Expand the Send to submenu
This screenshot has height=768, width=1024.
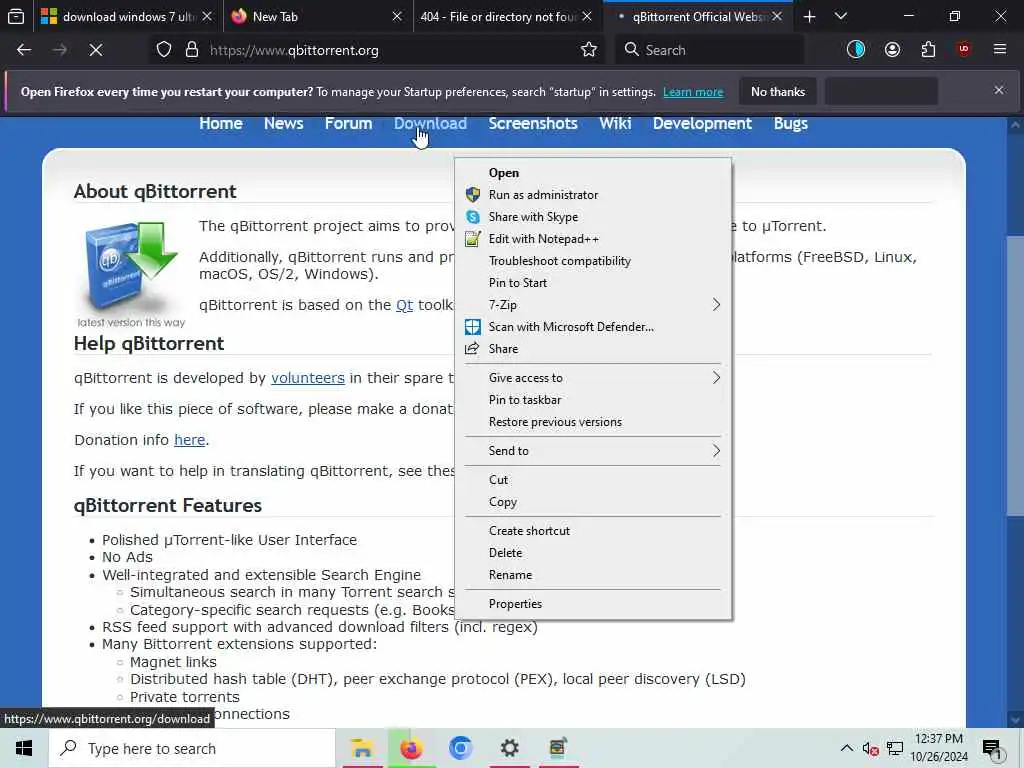(x=593, y=451)
